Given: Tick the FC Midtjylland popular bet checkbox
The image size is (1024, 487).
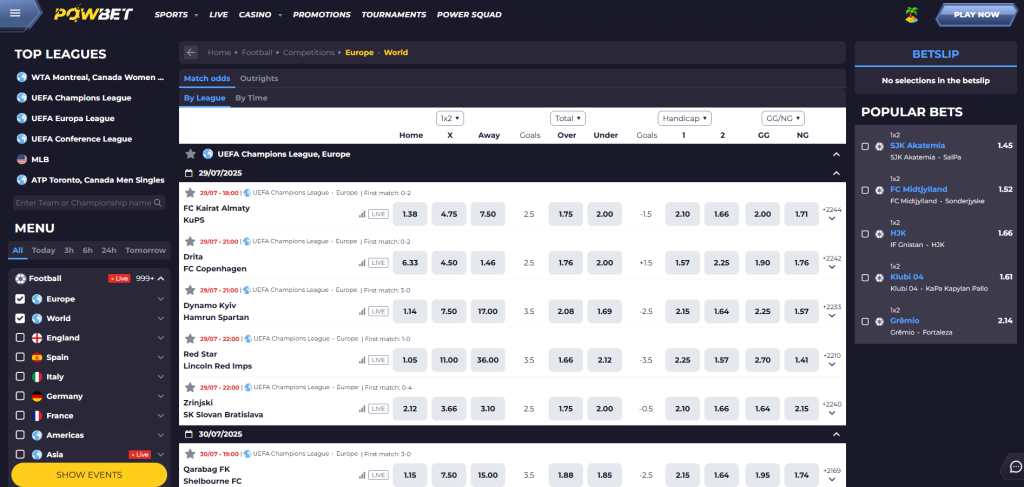Looking at the screenshot, I should (x=865, y=190).
